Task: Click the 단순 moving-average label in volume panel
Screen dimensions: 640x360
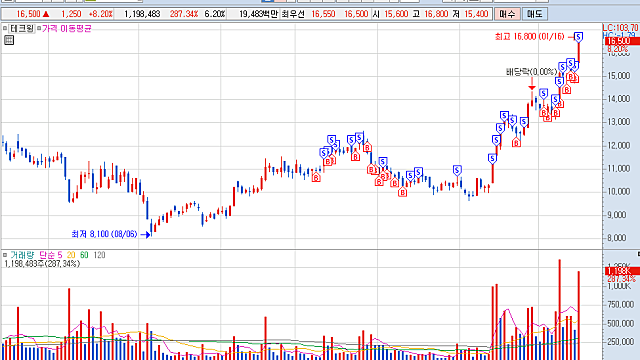Action: 47,255
